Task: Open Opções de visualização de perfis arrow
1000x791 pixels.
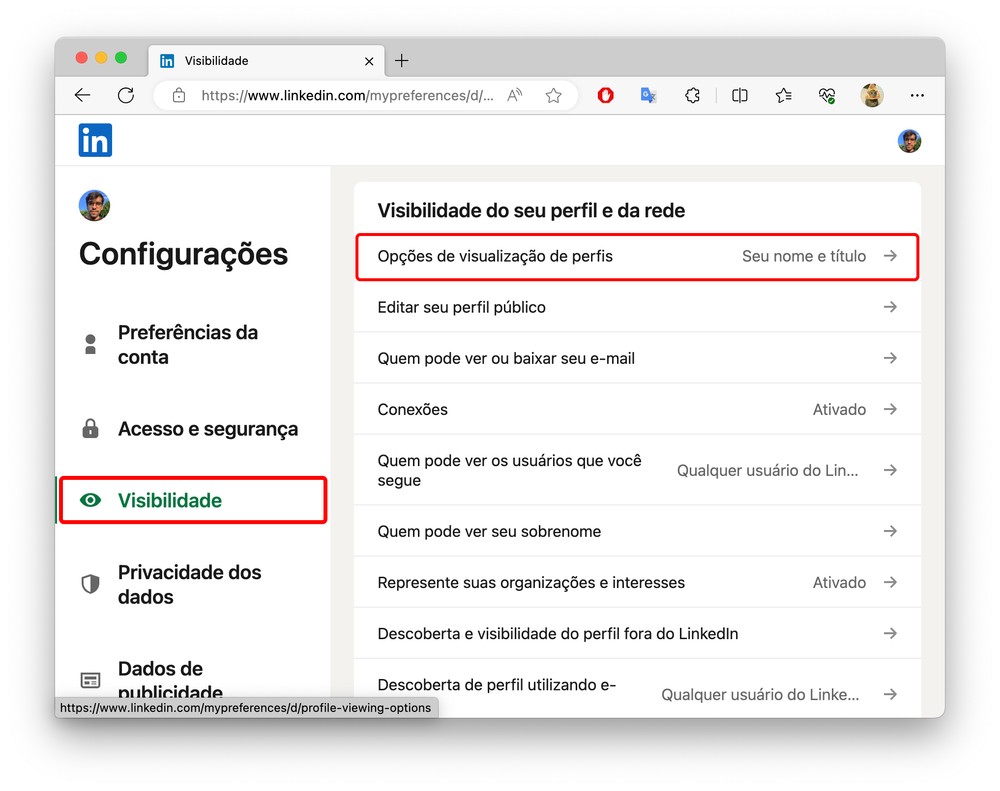Action: tap(890, 256)
